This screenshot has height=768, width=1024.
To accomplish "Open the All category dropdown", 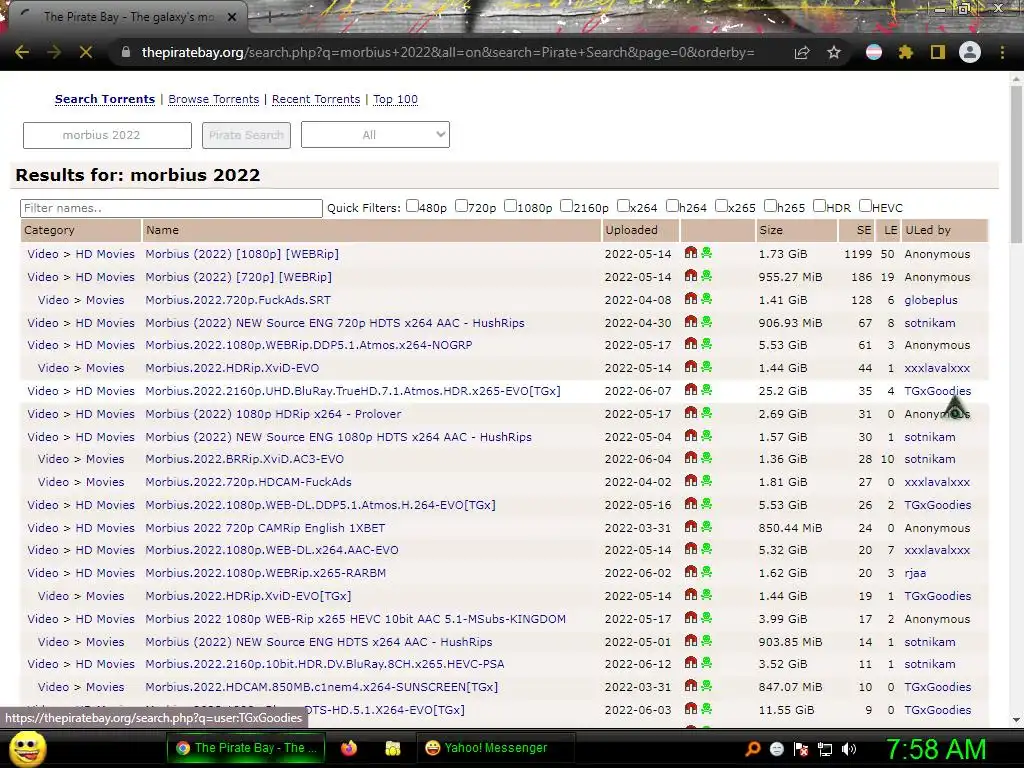I will 375,135.
